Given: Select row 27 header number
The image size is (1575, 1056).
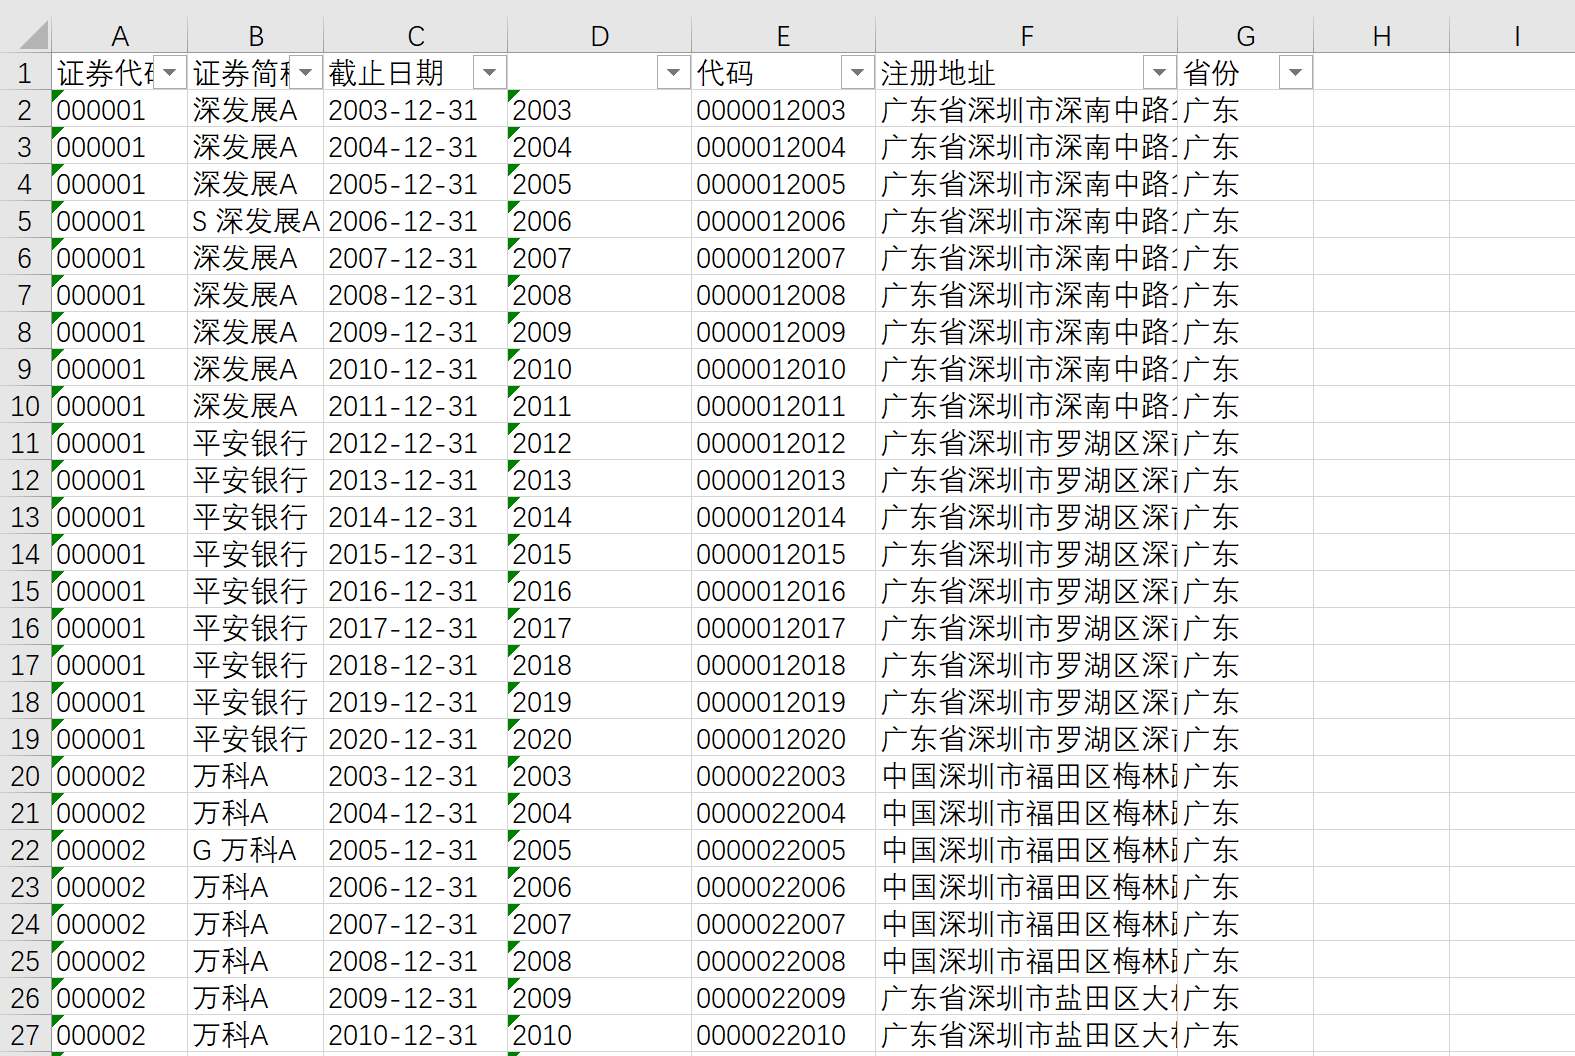Looking at the screenshot, I should (x=25, y=1035).
